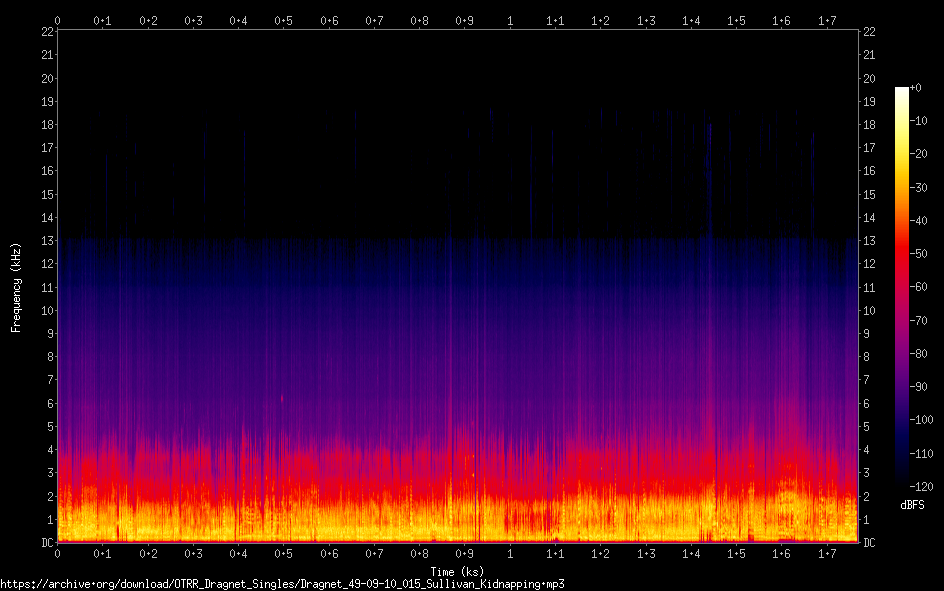Image resolution: width=944 pixels, height=591 pixels.
Task: Click the 5 kHz label on right frequency axis
Action: 866,427
